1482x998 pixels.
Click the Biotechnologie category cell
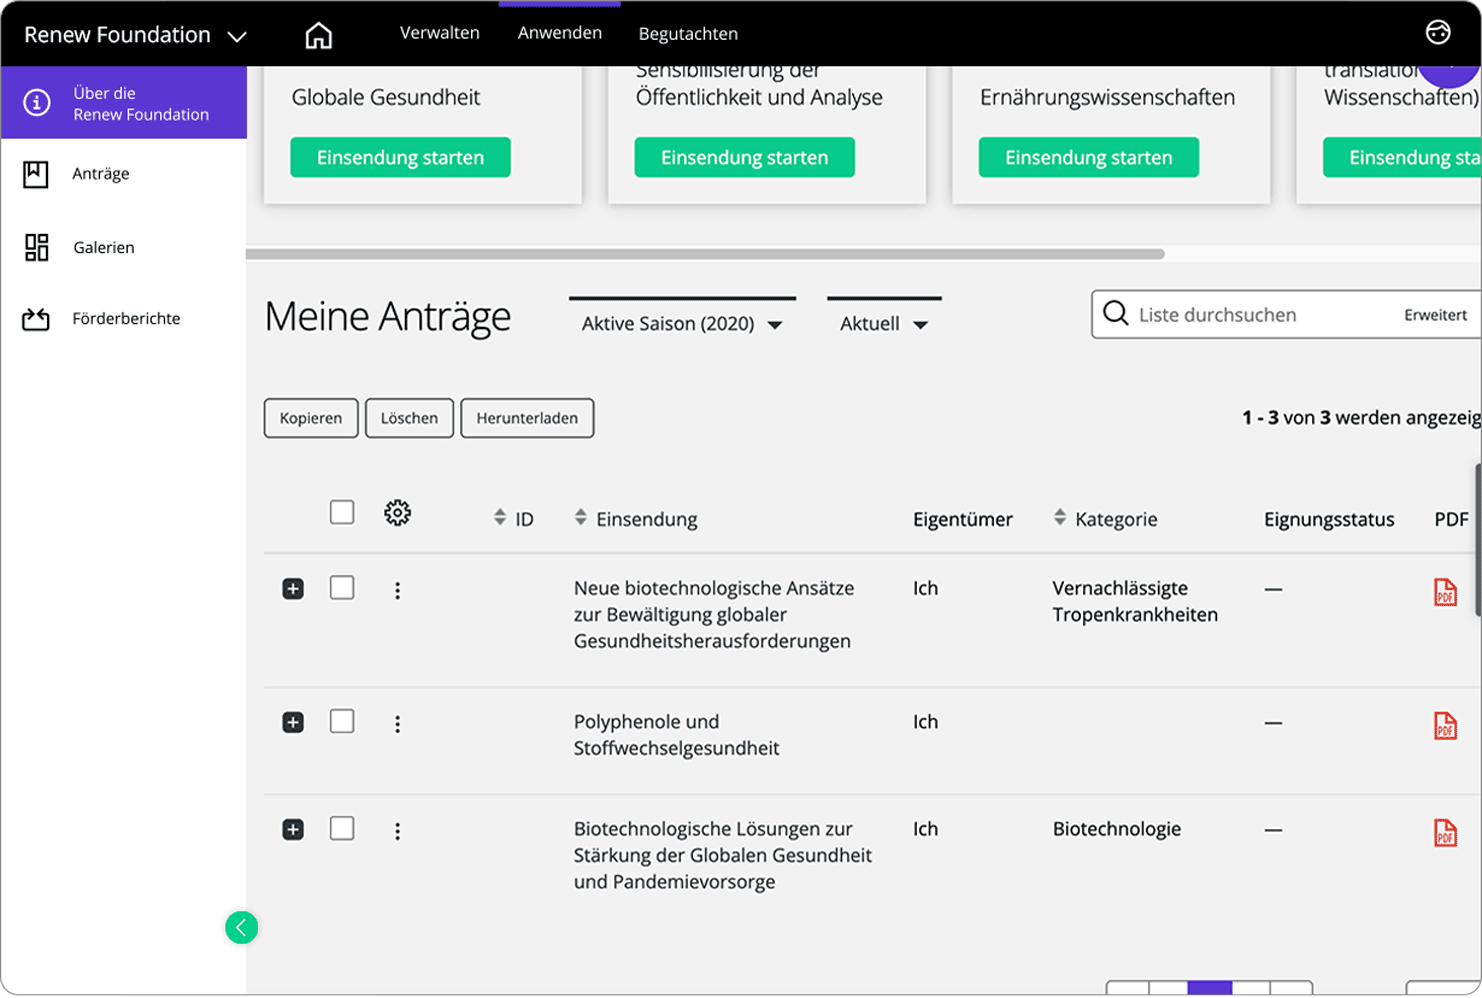(x=1116, y=829)
